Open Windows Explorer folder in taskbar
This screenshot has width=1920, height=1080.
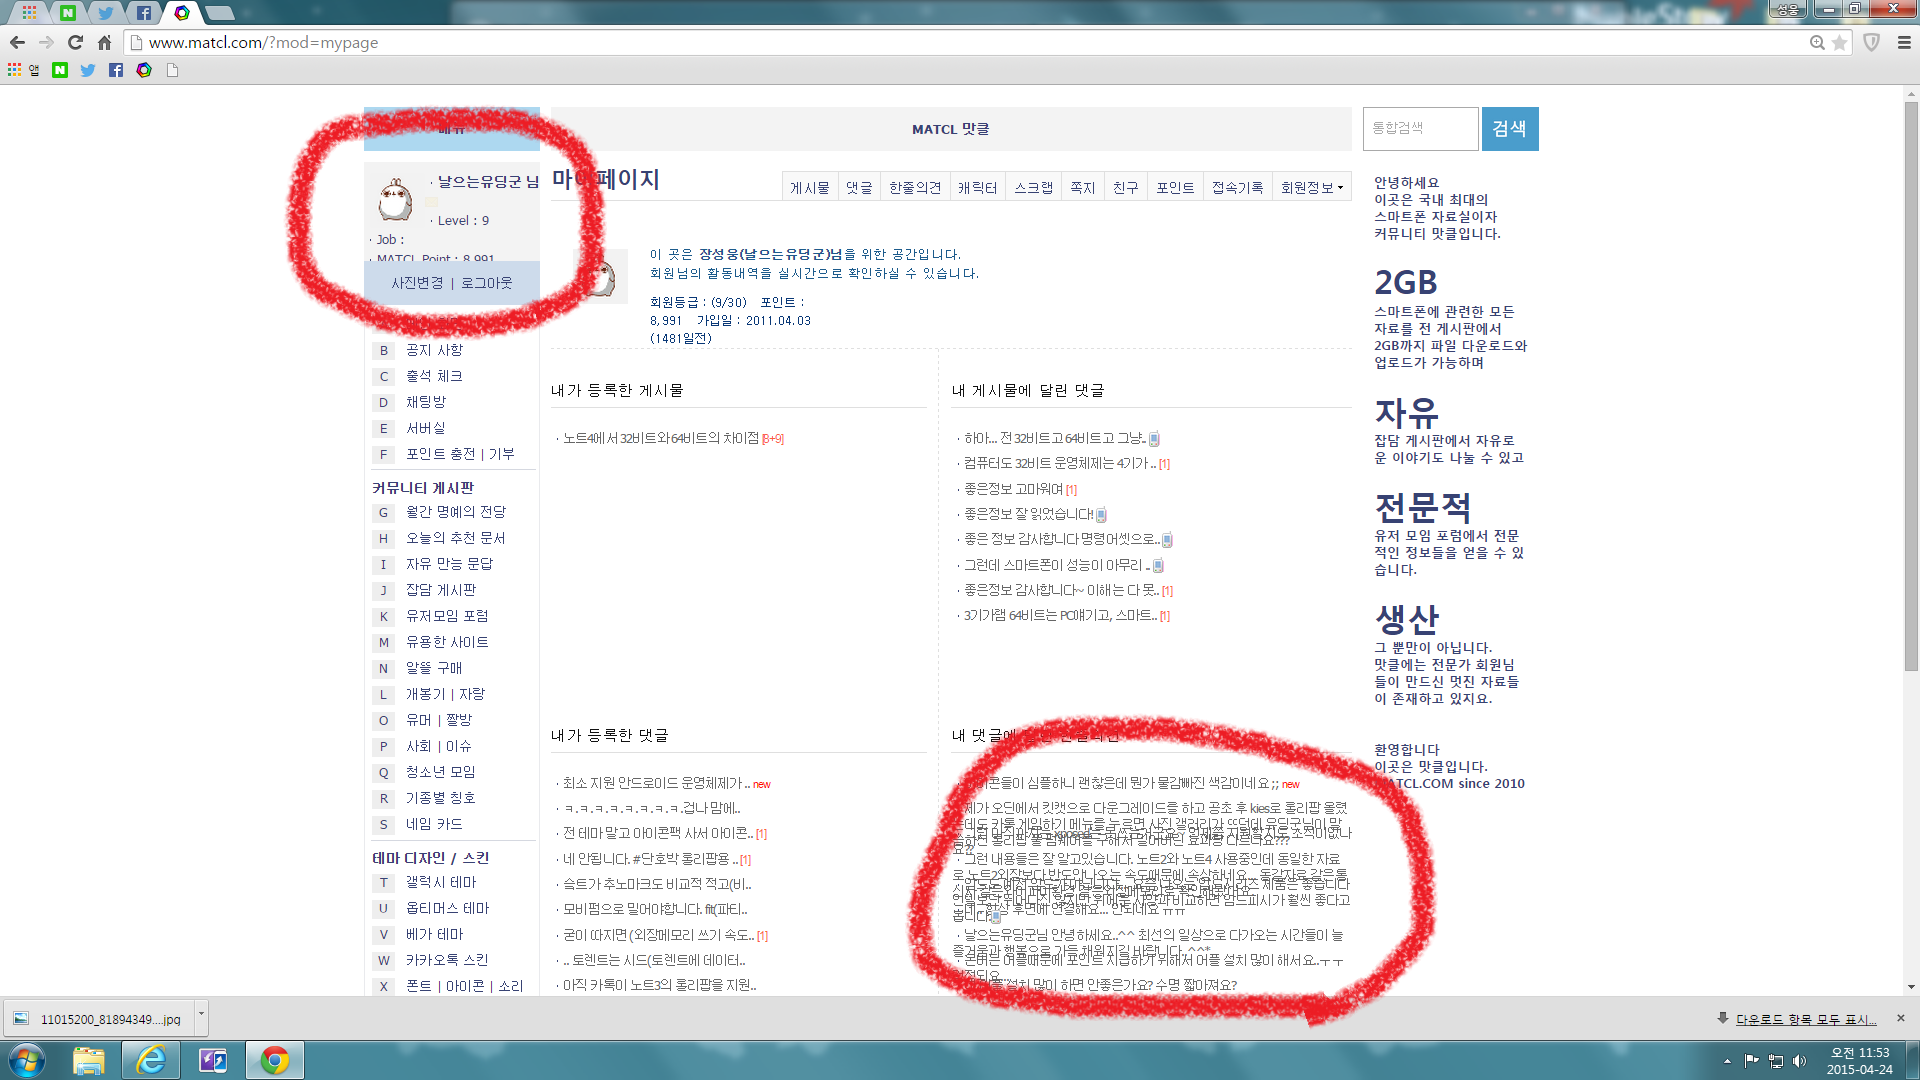tap(88, 1060)
